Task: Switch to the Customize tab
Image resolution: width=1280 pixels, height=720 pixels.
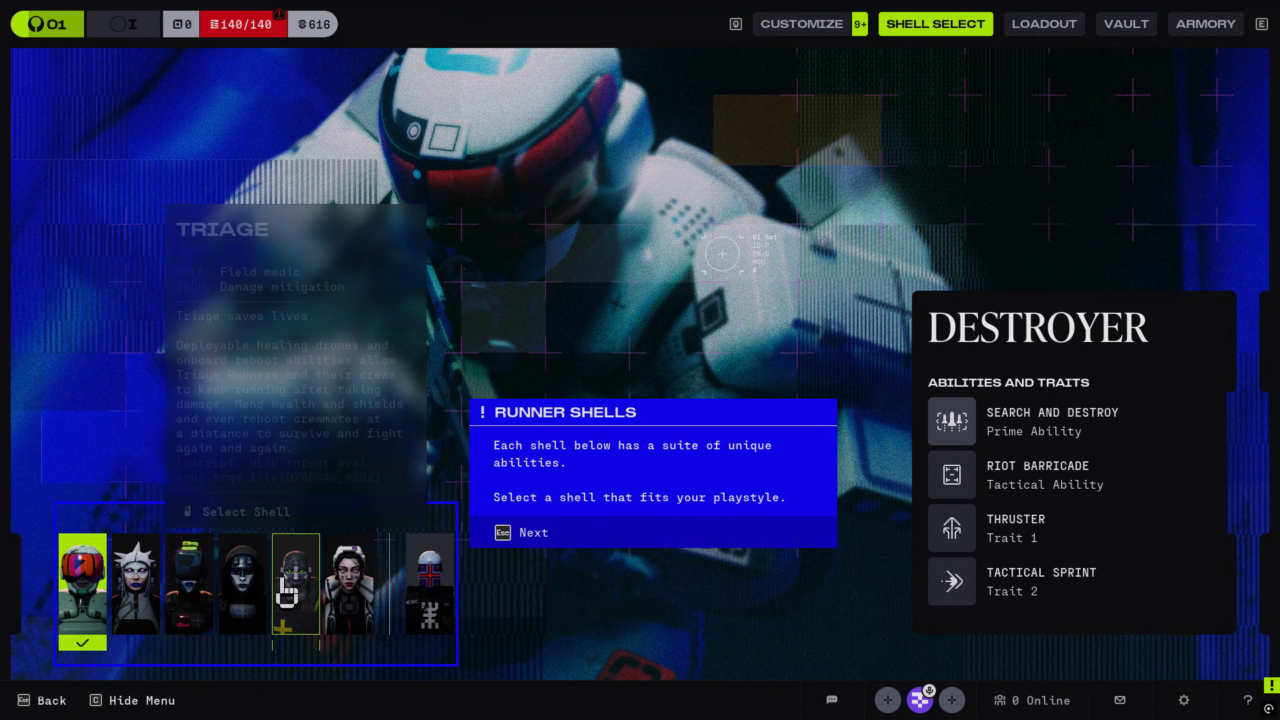Action: 801,24
